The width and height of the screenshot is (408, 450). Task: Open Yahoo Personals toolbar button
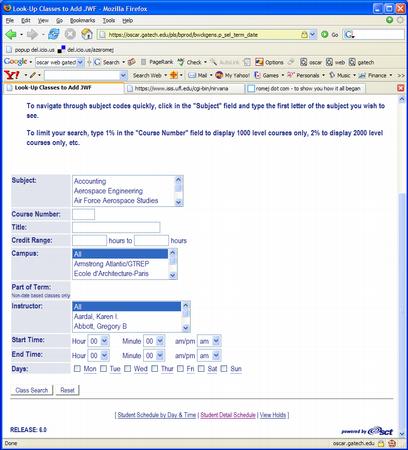click(303, 75)
